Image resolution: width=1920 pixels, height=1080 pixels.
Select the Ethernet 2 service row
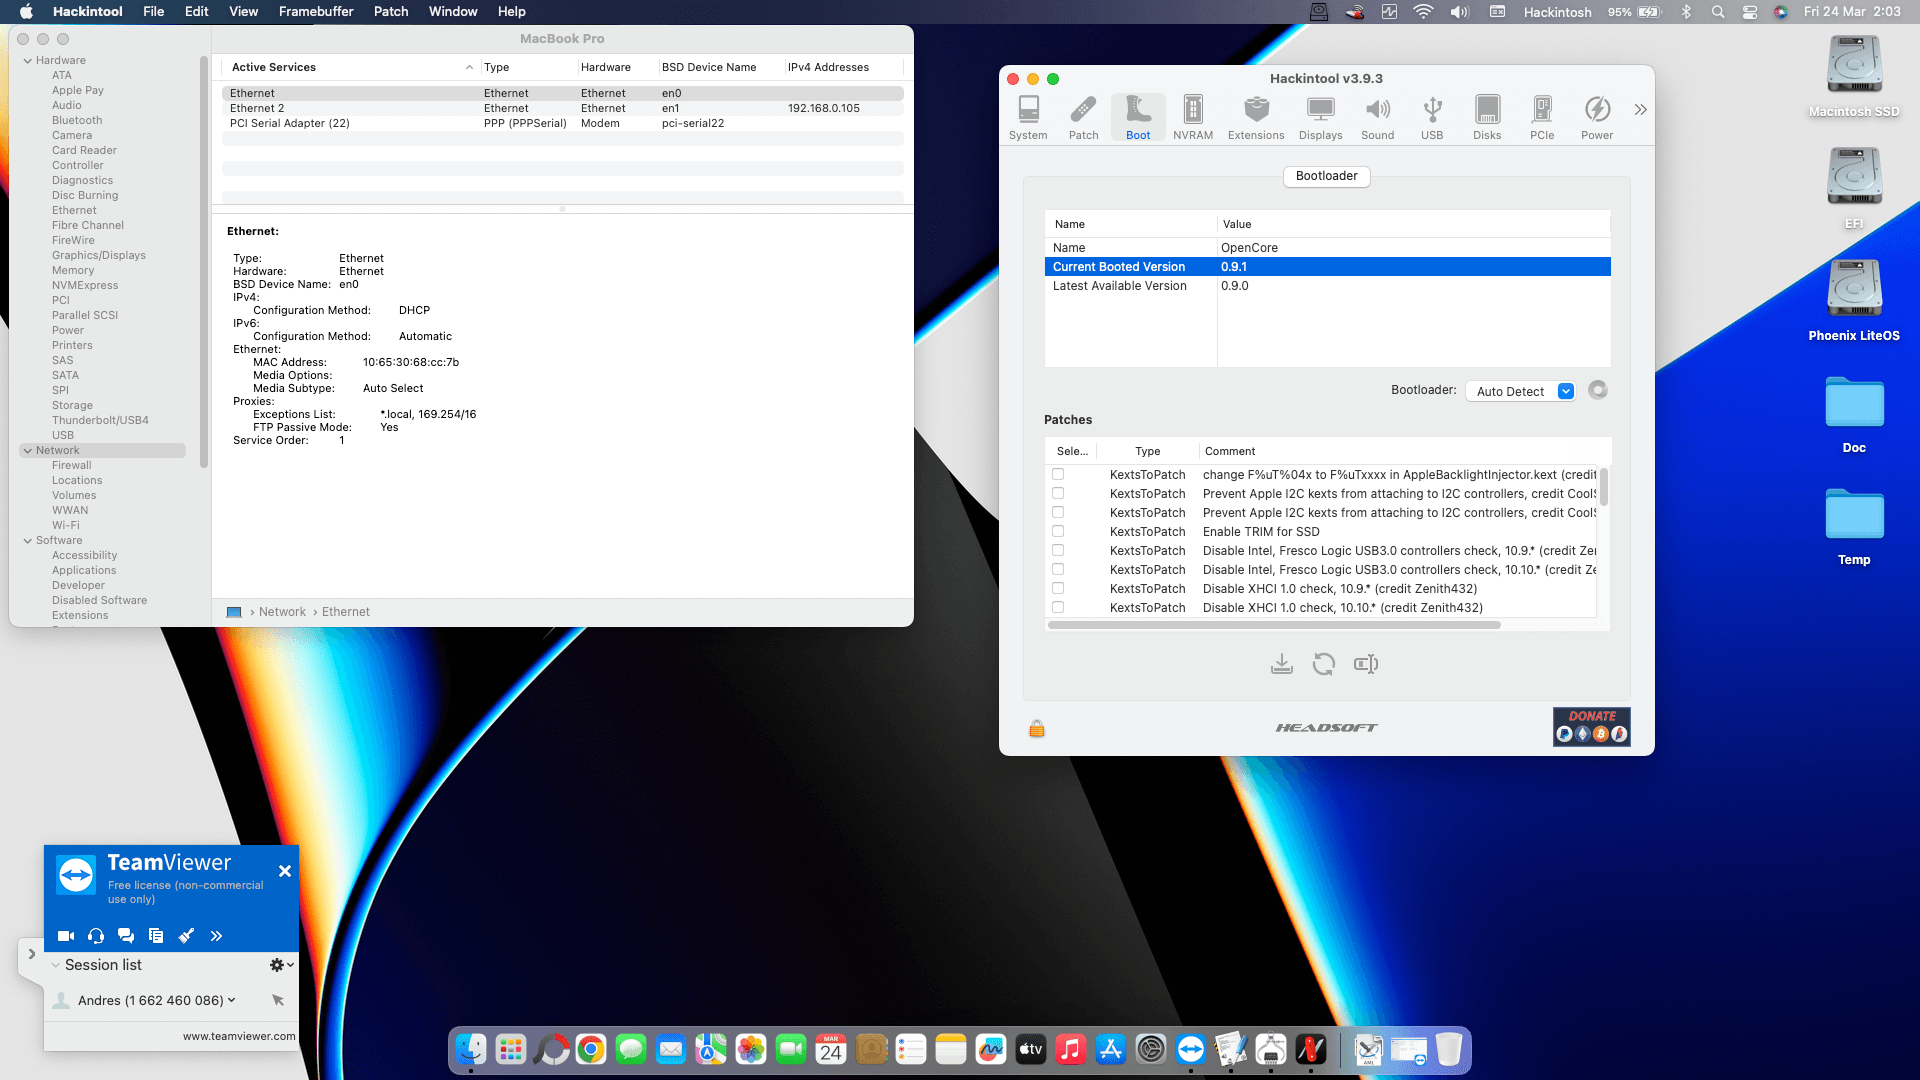[x=562, y=109]
